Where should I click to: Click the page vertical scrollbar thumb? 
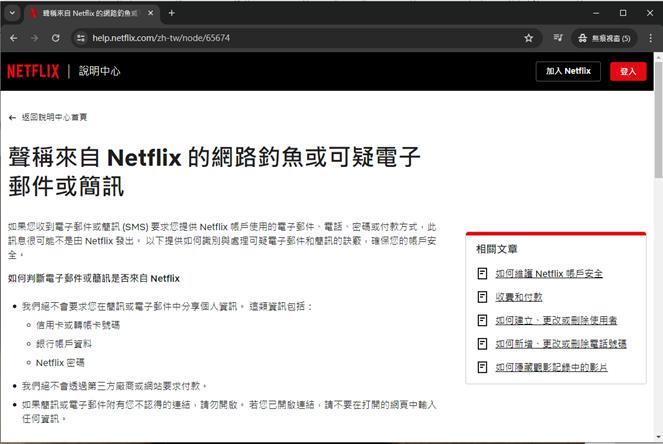click(x=658, y=119)
